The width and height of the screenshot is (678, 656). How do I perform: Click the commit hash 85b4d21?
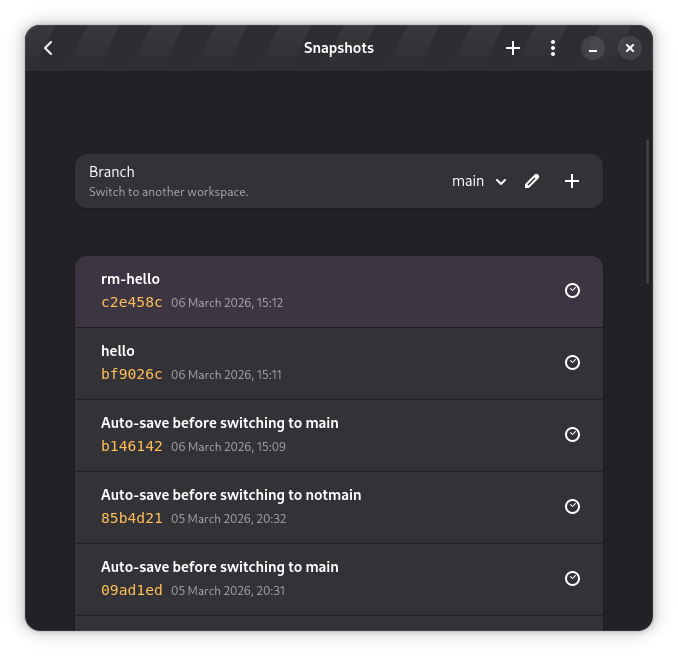[131, 518]
